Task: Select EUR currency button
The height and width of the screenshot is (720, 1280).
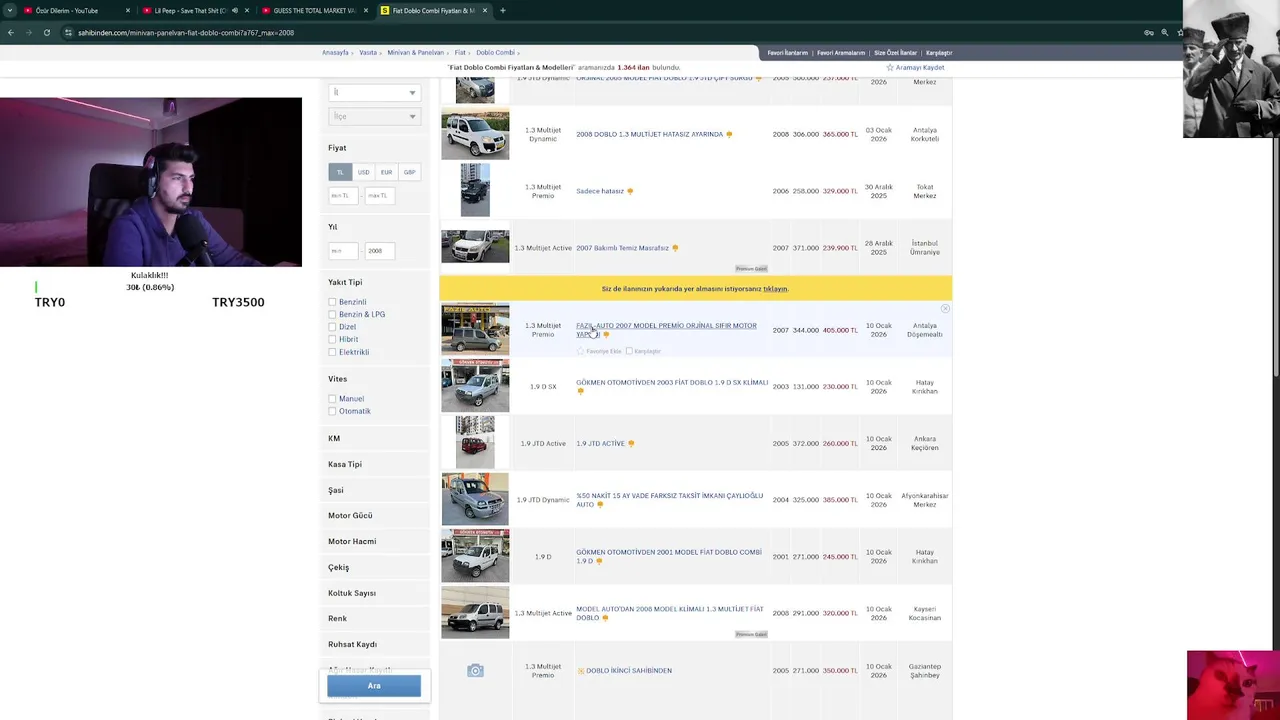Action: [x=386, y=172]
